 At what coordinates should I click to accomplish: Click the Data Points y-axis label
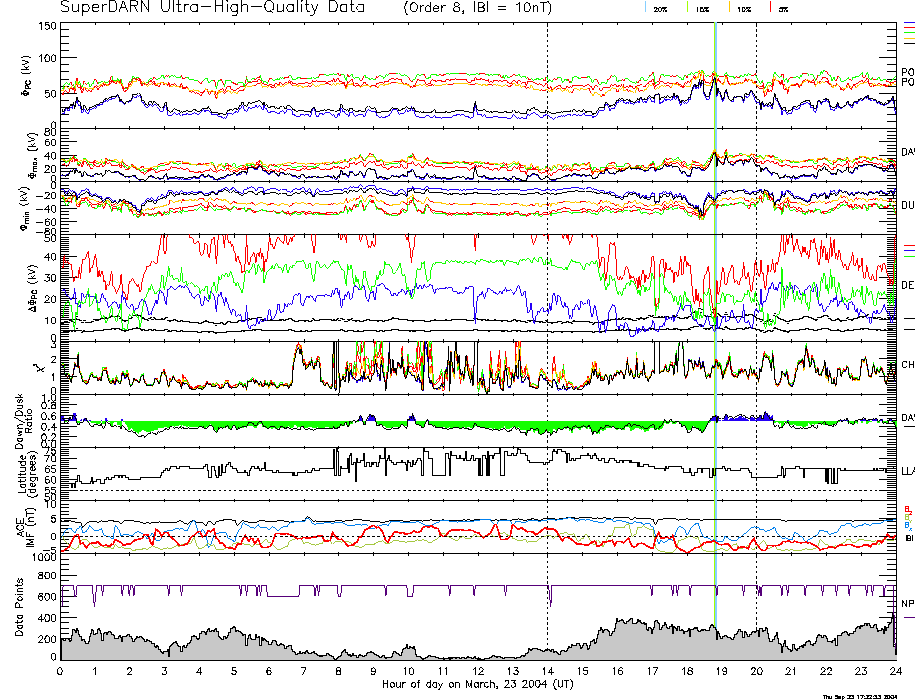pos(19,610)
